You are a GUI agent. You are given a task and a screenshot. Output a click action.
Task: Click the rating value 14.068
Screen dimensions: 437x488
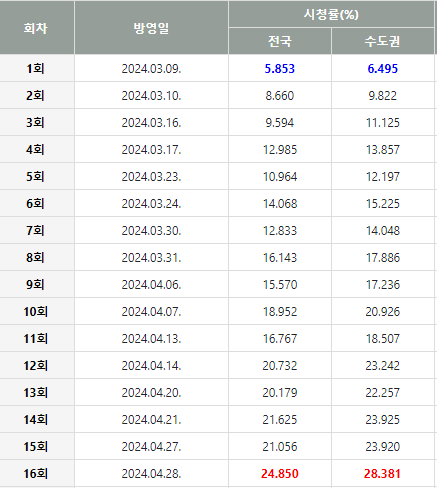[x=280, y=204]
